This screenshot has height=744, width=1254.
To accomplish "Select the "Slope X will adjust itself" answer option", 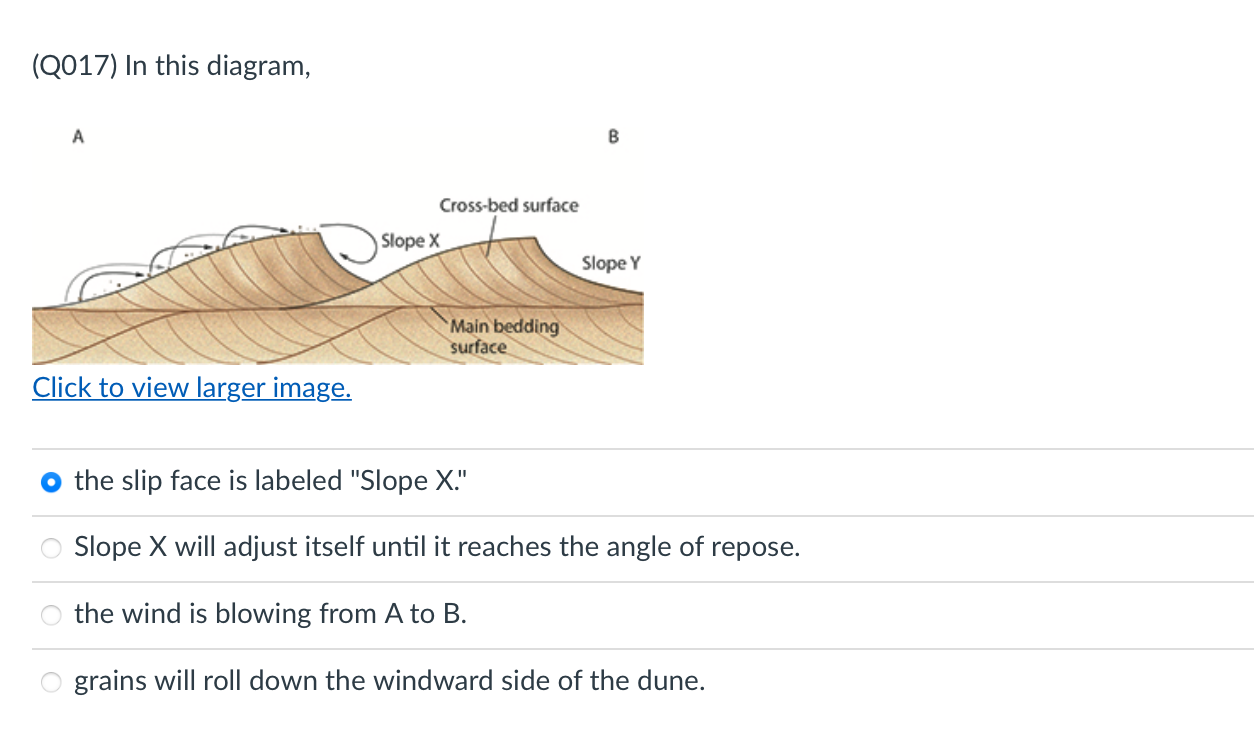I will point(437,547).
